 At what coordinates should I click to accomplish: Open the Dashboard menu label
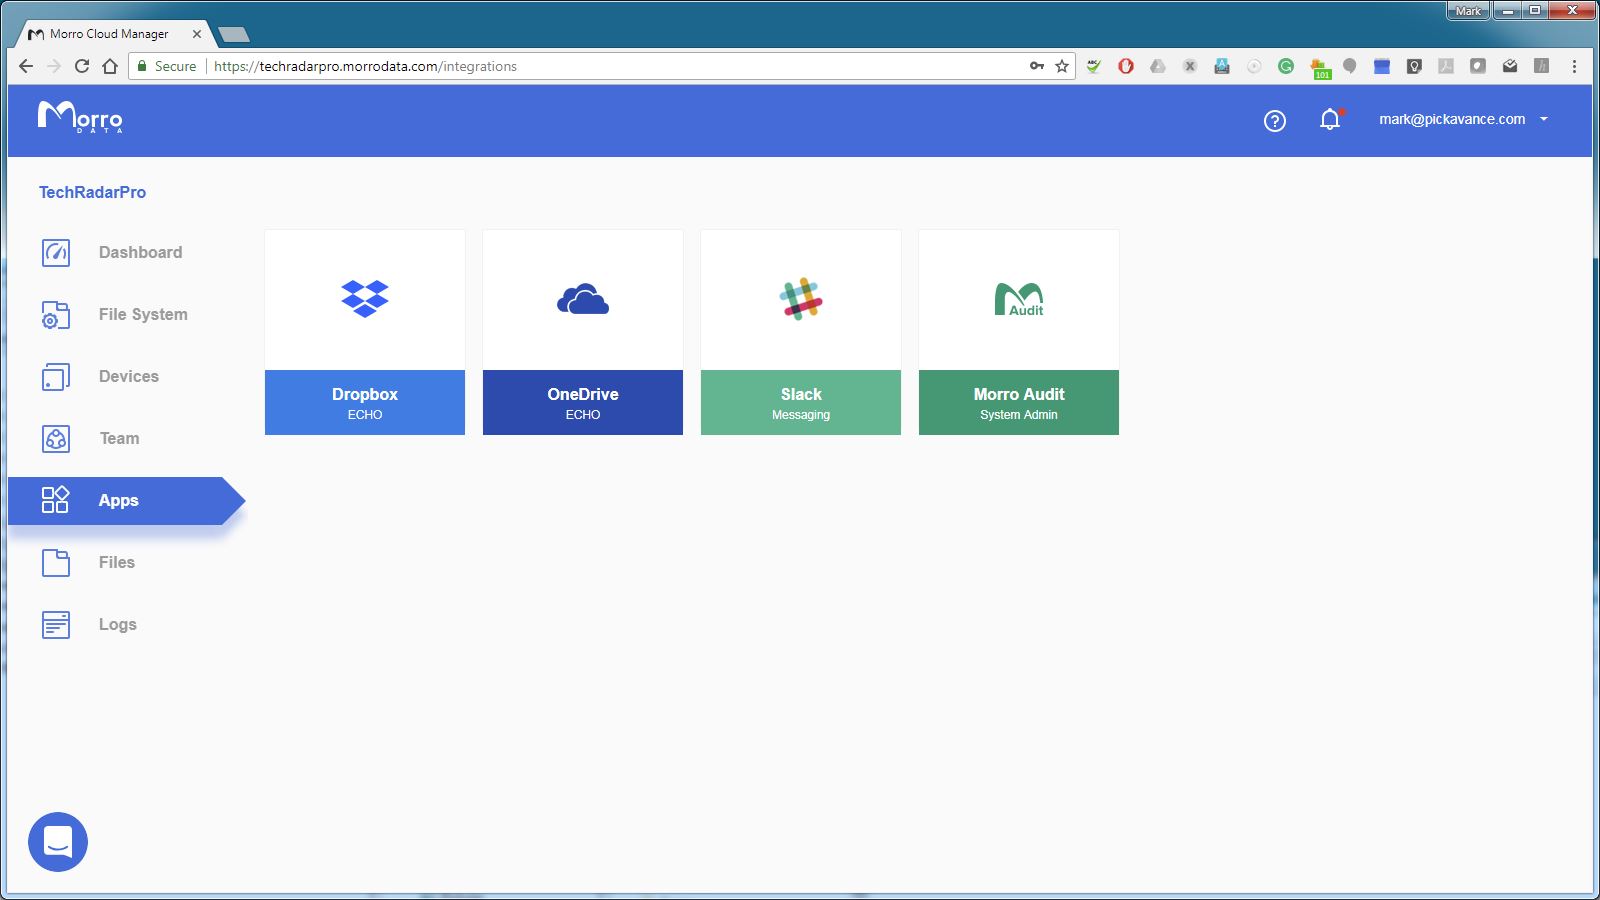point(141,253)
